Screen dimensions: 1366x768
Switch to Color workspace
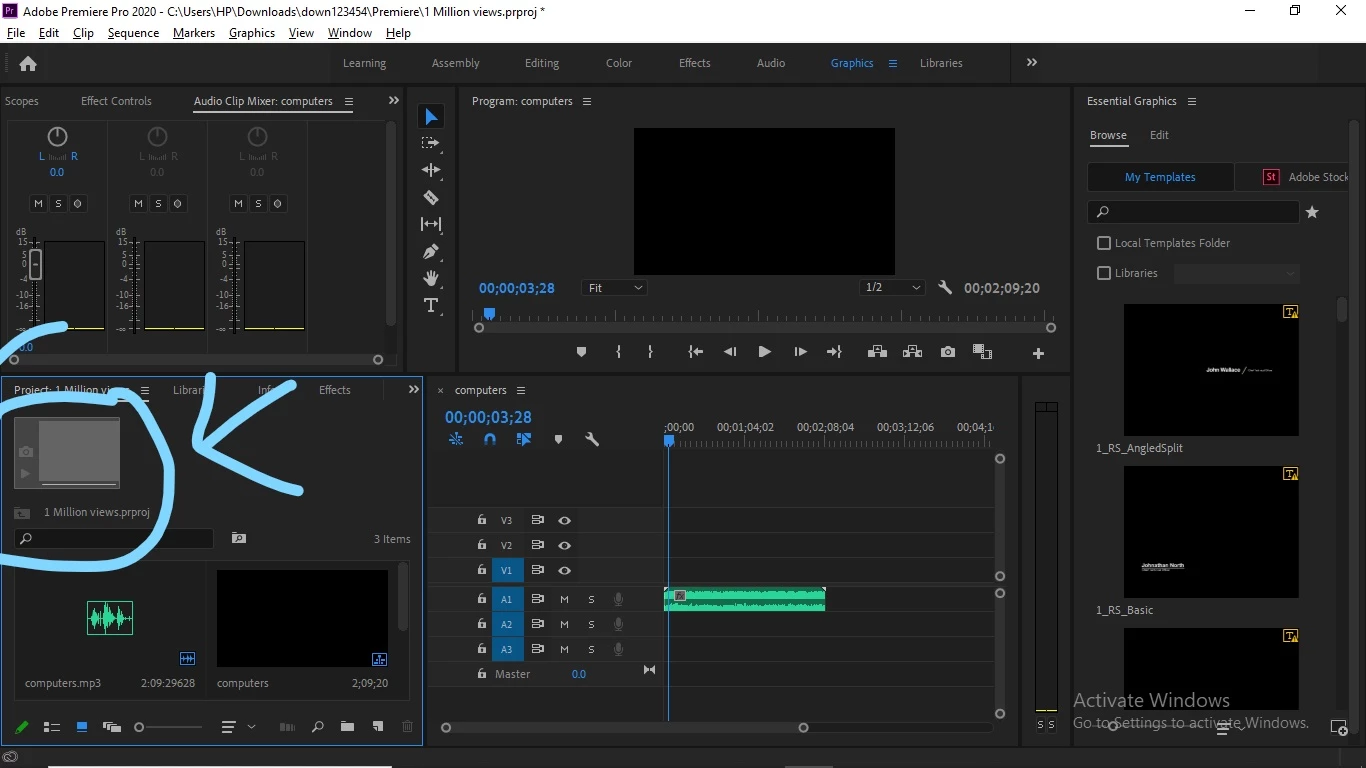coord(619,63)
